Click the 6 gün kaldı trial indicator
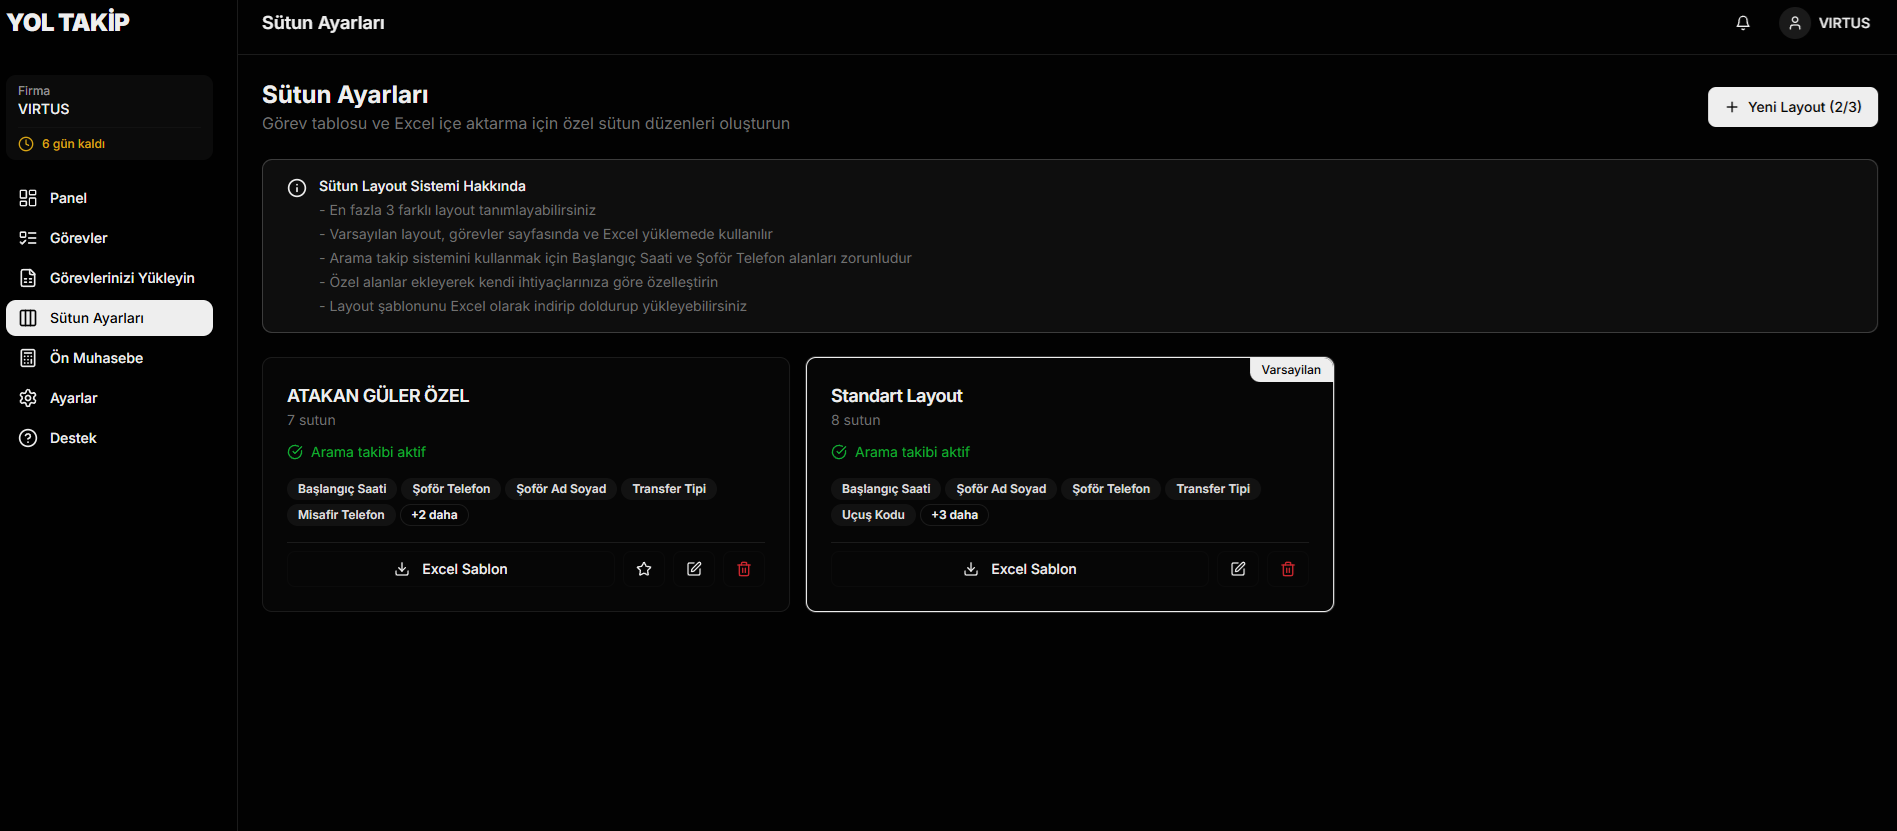The image size is (1897, 831). (73, 144)
